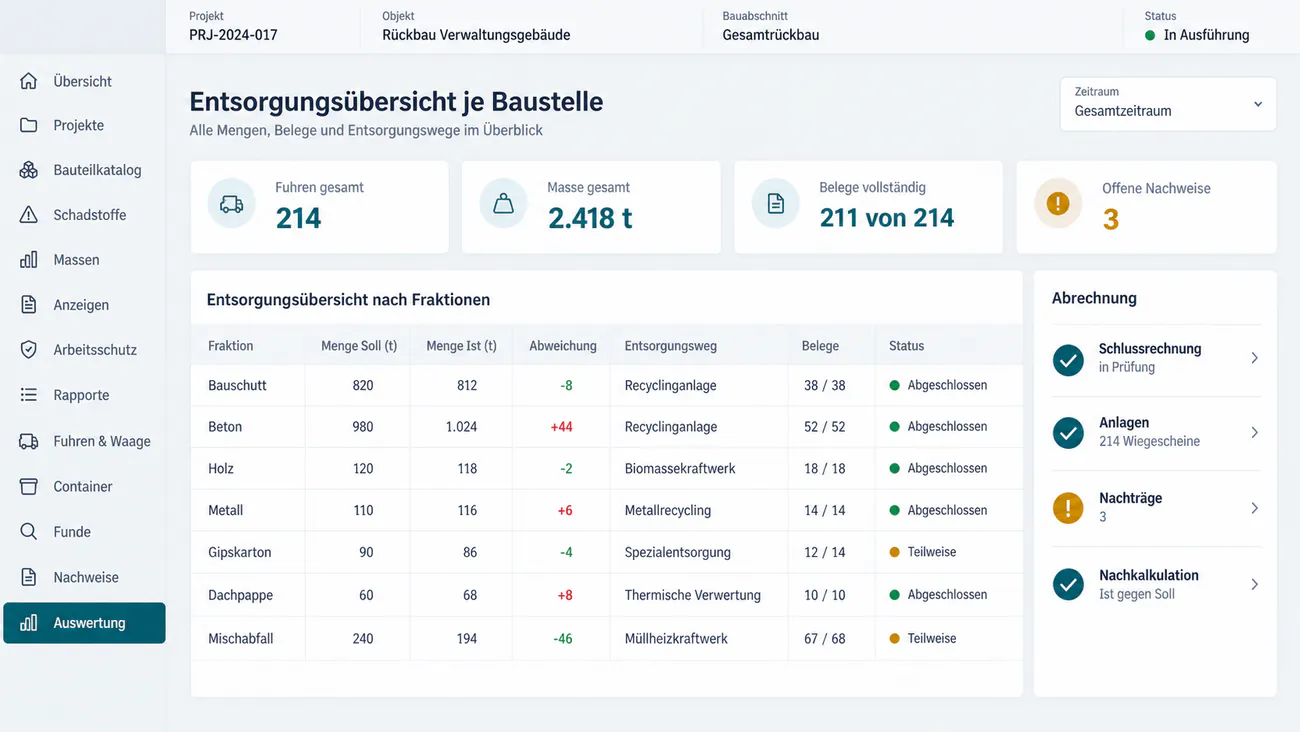Click the folder icon beside Projekte
This screenshot has height=732, width=1300.
click(x=29, y=125)
